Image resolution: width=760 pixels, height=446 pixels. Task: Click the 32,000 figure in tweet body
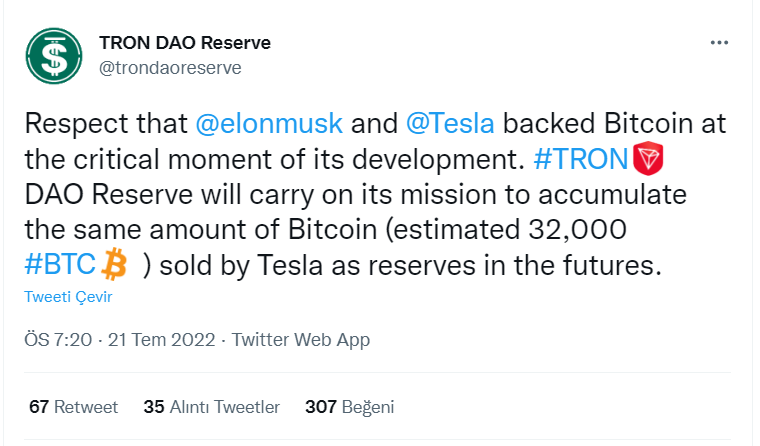pyautogui.click(x=577, y=229)
